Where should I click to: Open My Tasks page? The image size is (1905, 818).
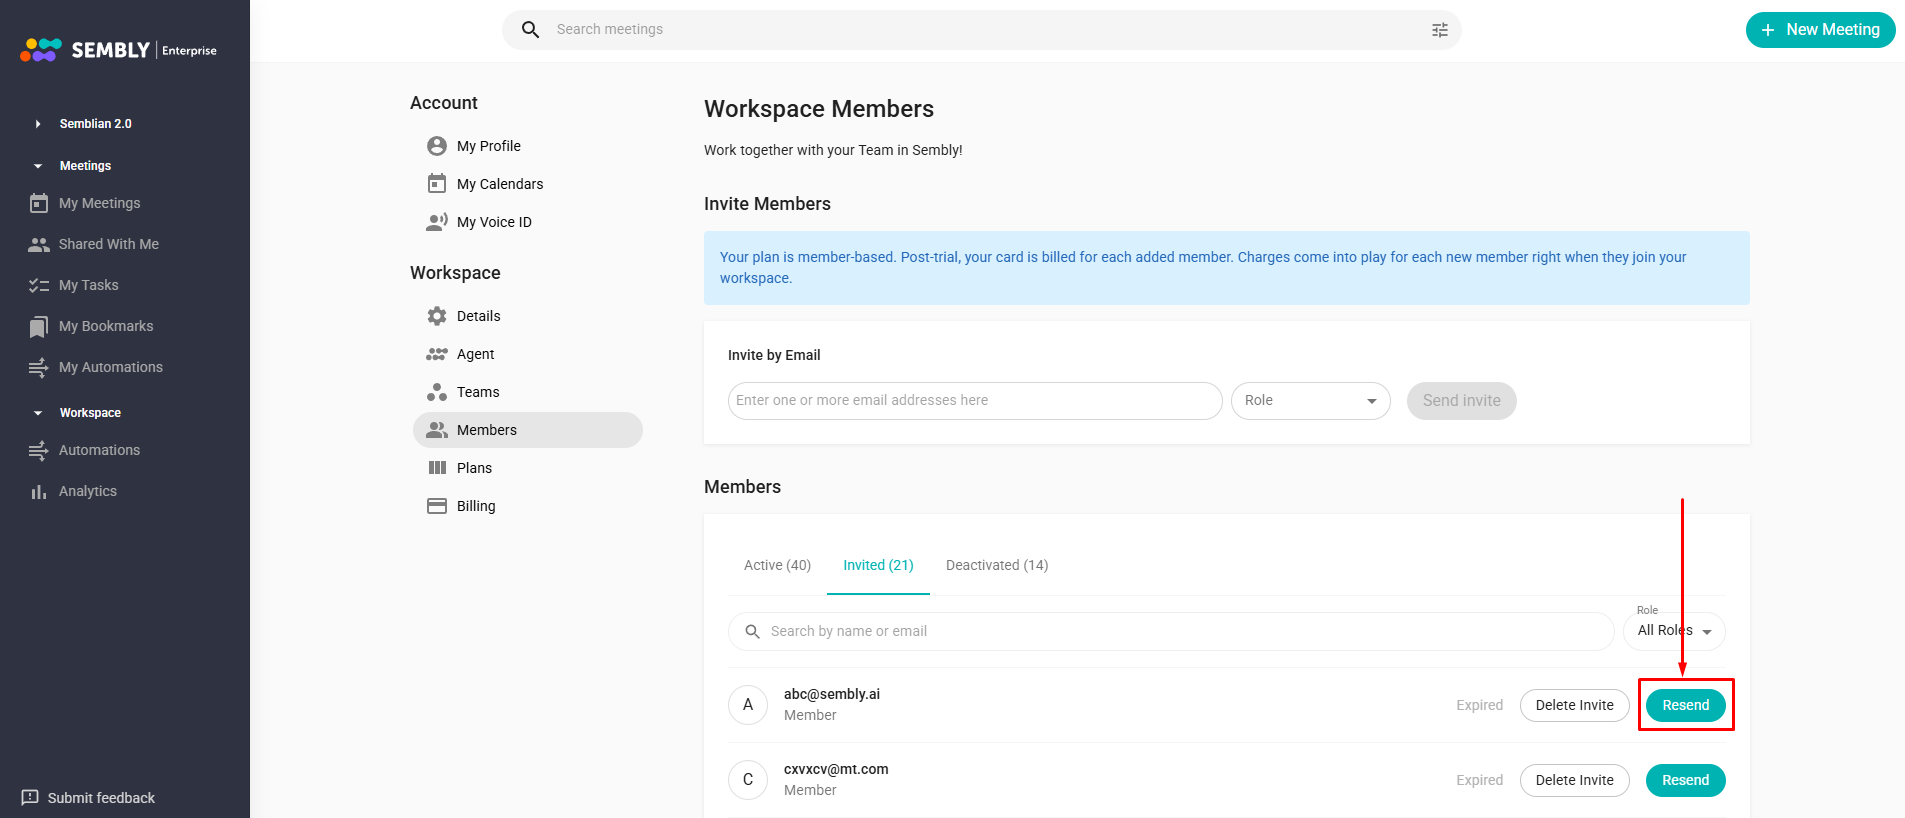[x=89, y=285]
